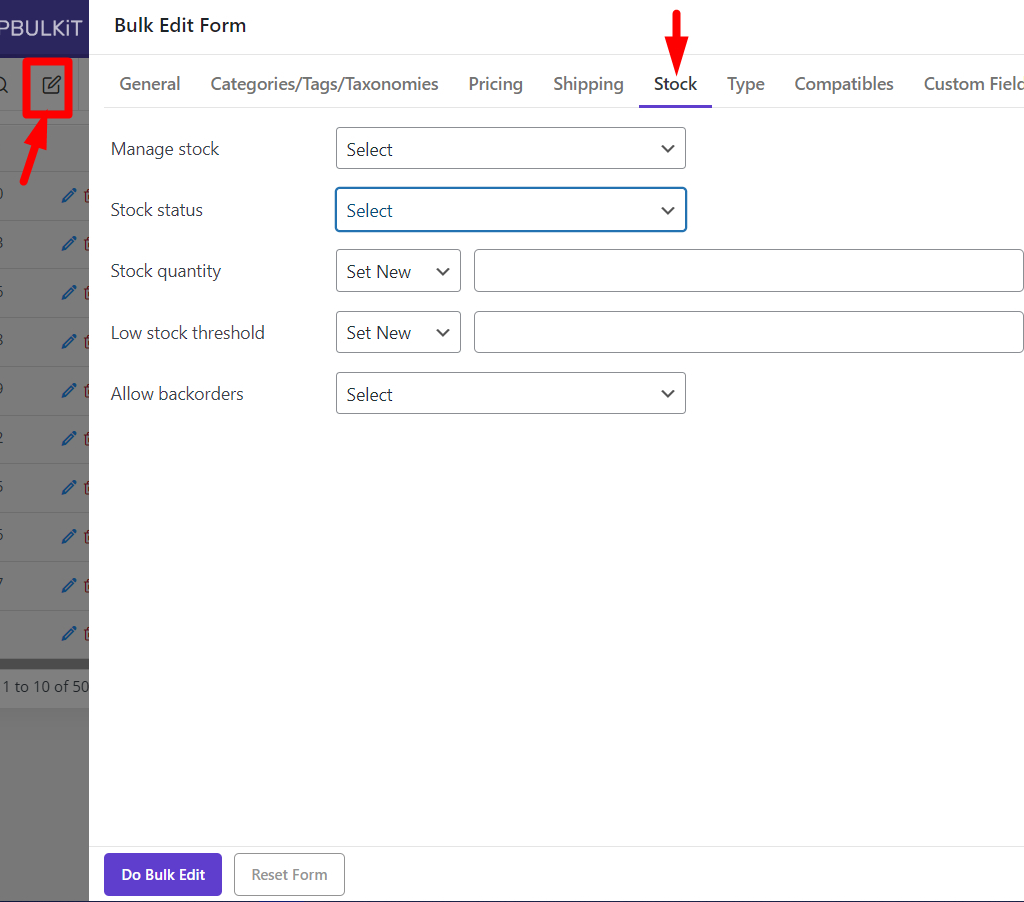
Task: Open the Stock quantity Set New operator dropdown
Action: click(398, 271)
